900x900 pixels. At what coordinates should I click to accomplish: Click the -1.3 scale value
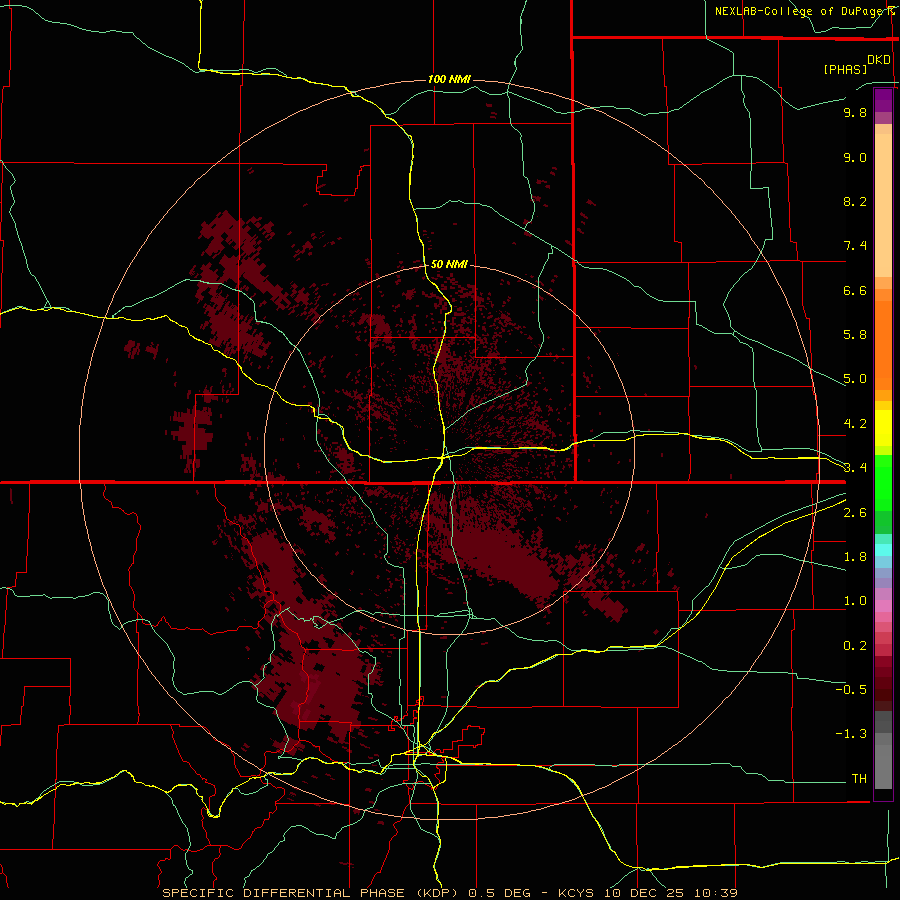coord(851,734)
